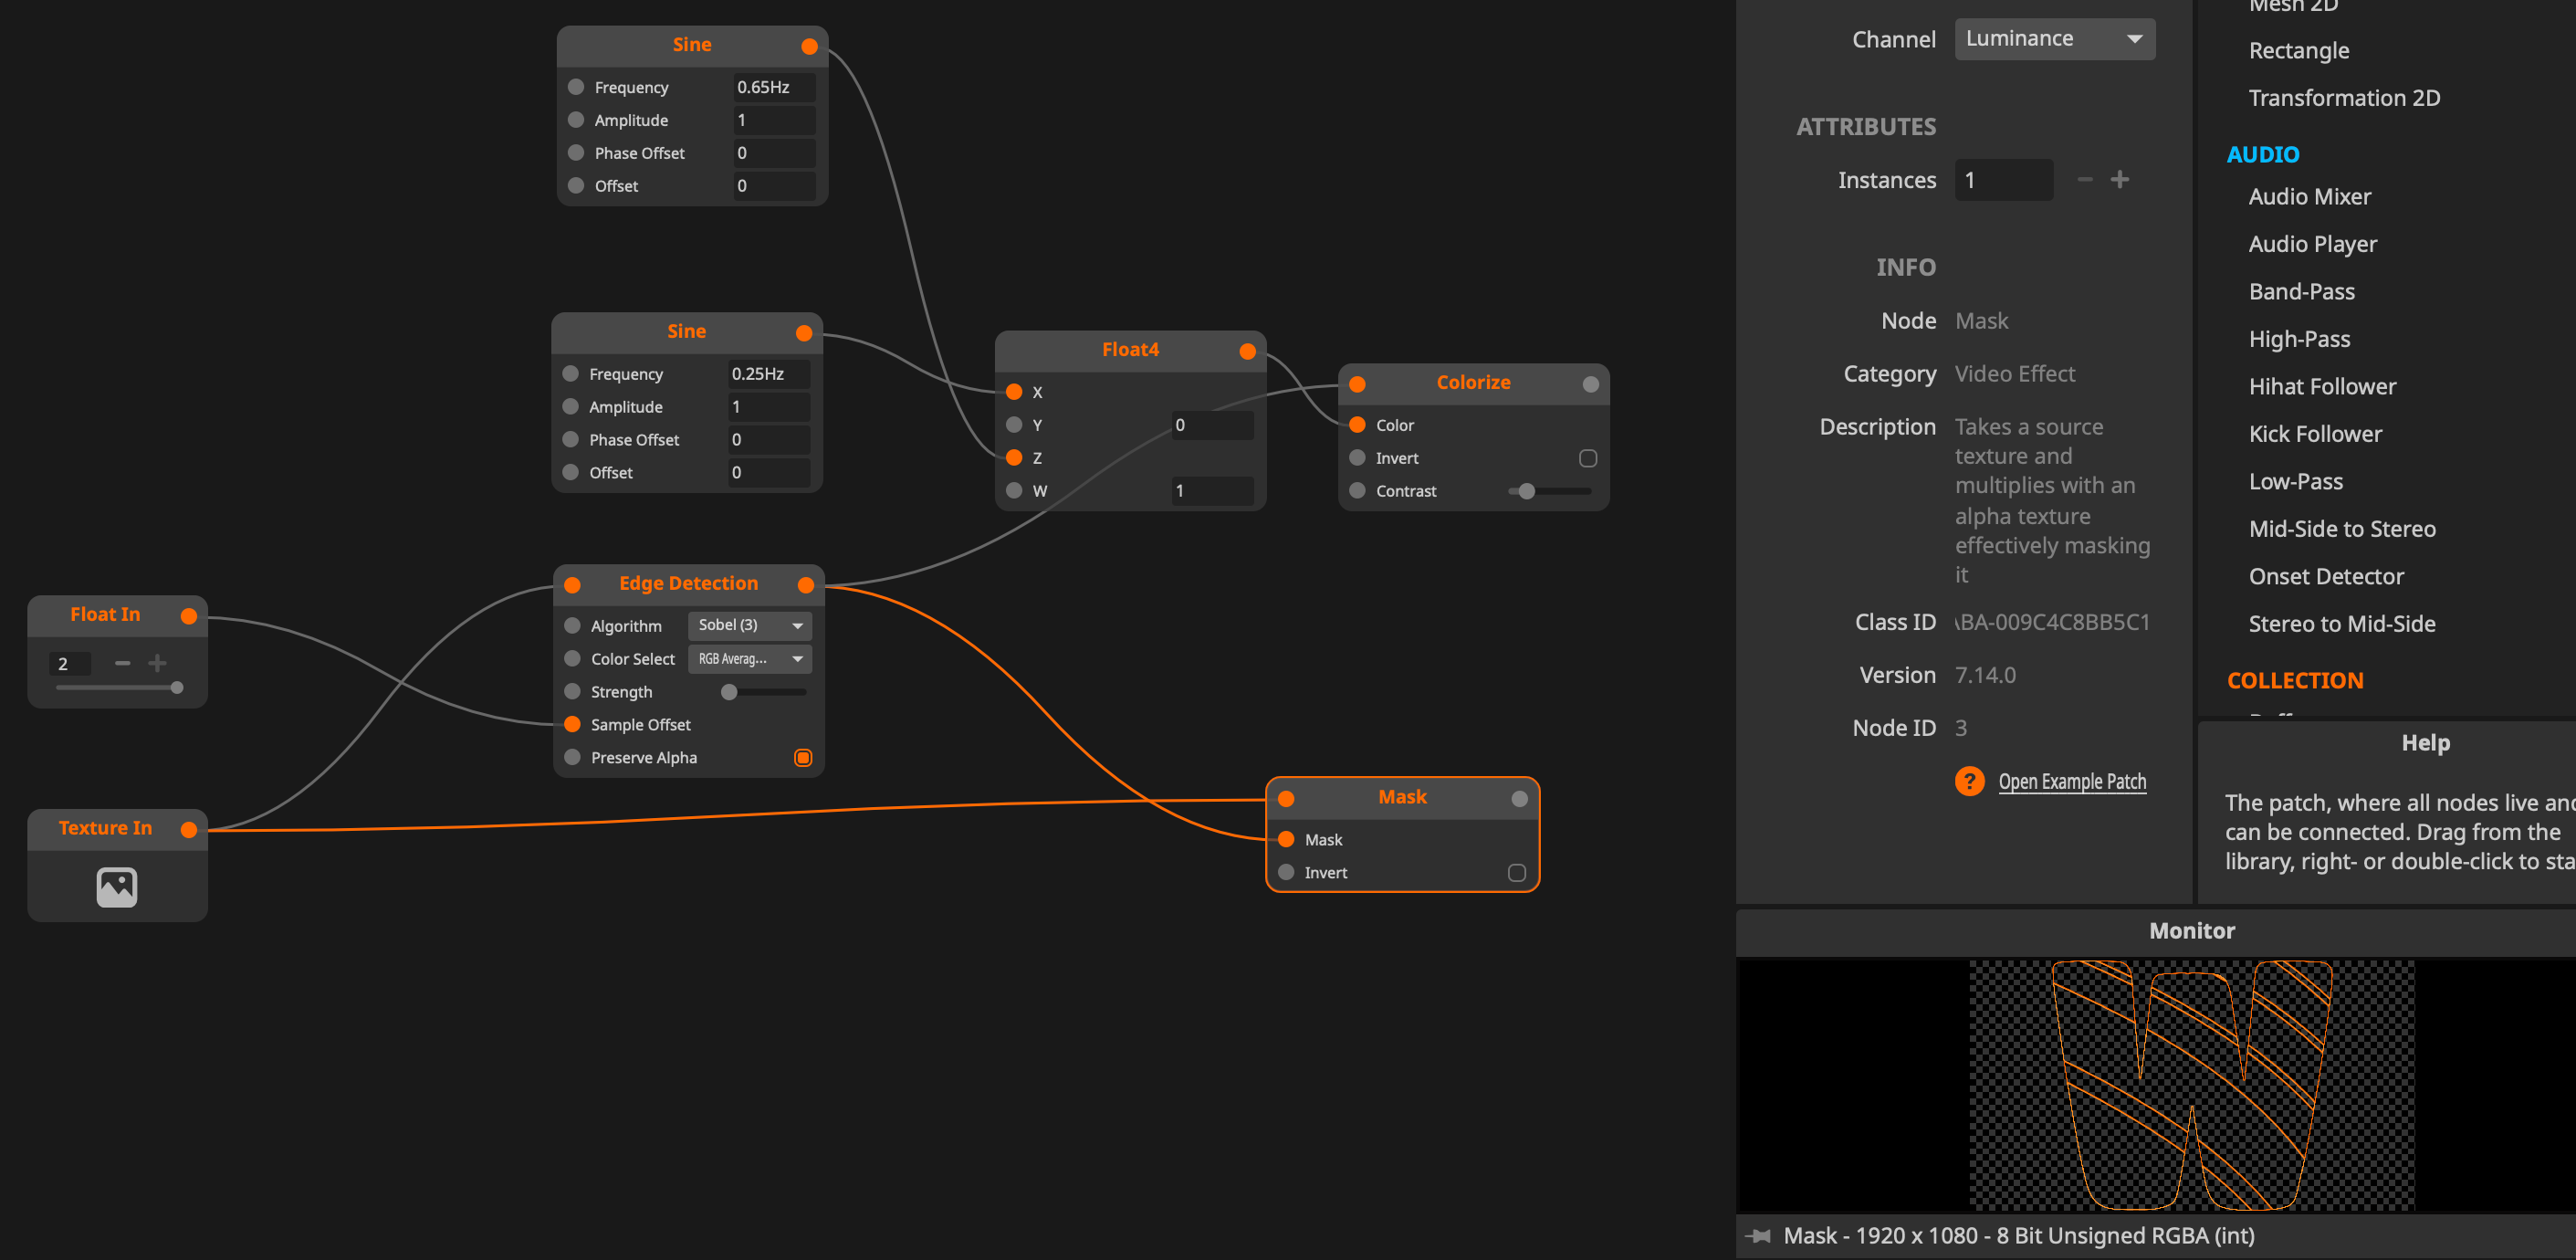Toggle the Preserve Alpha checkbox
The image size is (2576, 1260).
802,758
